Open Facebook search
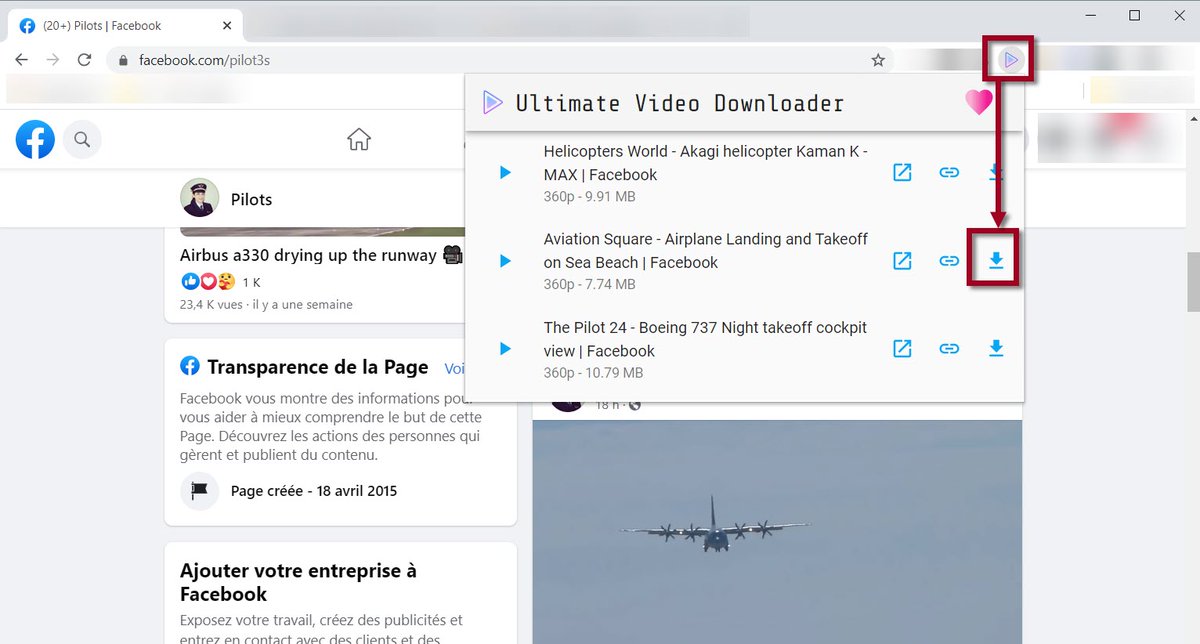Screen dimensions: 1200x644 click(83, 139)
